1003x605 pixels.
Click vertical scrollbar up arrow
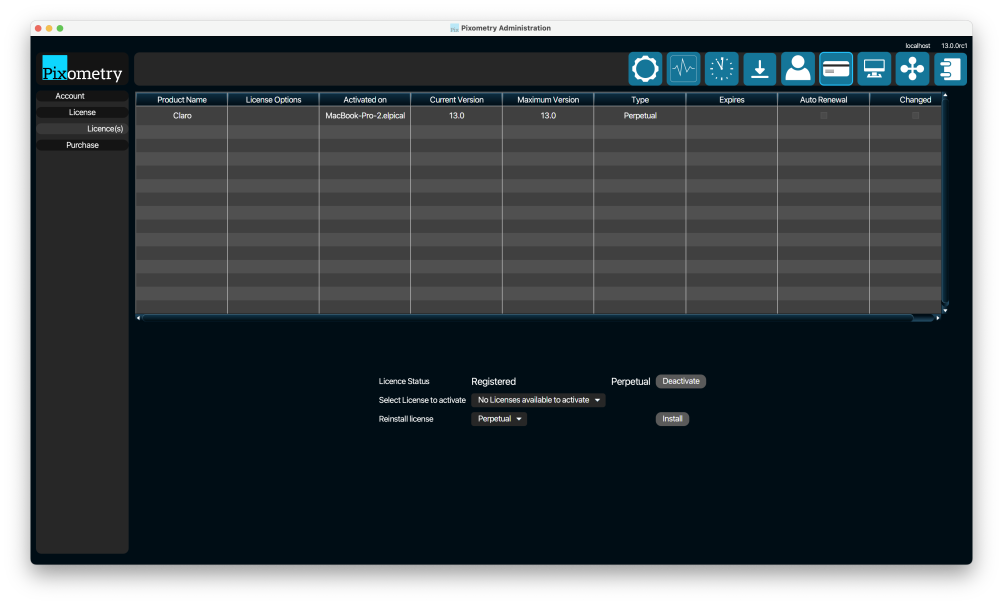(945, 95)
